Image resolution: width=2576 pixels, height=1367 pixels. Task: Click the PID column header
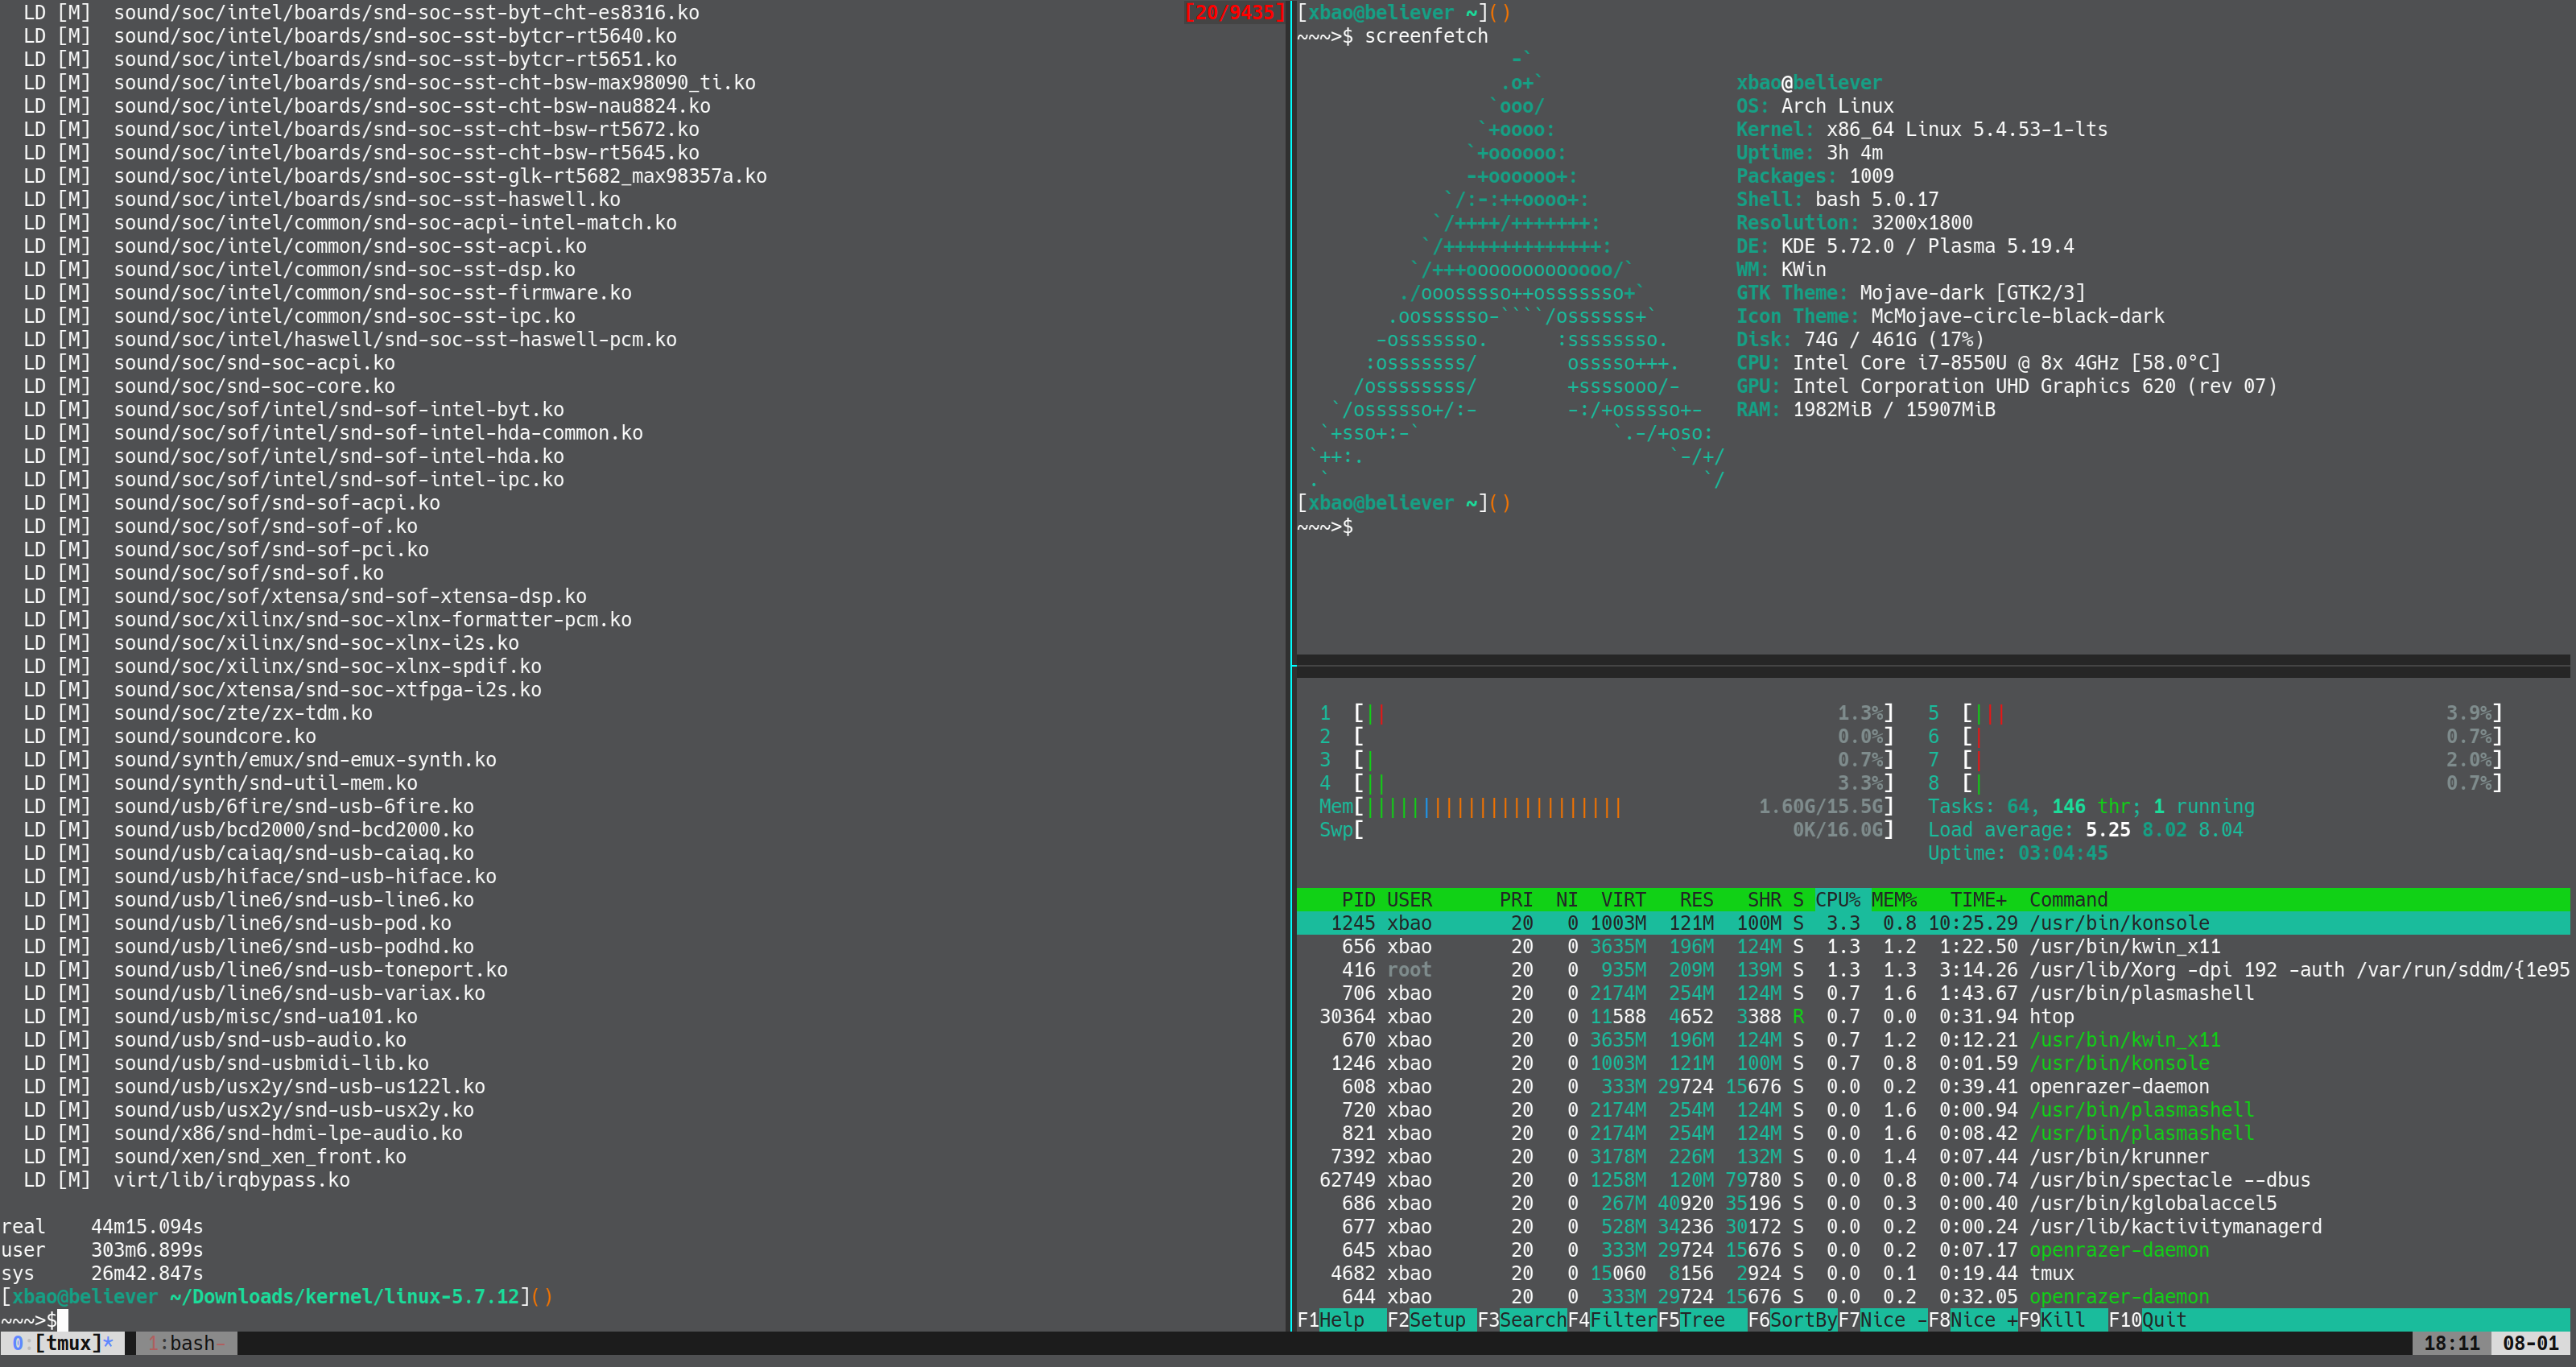(1357, 900)
